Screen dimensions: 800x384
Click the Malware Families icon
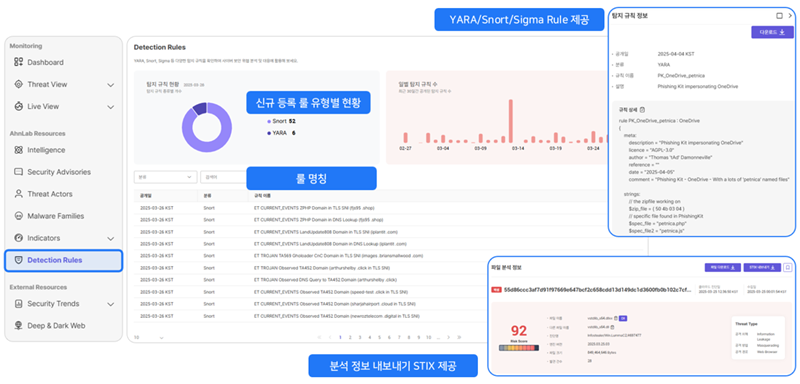pyautogui.click(x=18, y=216)
